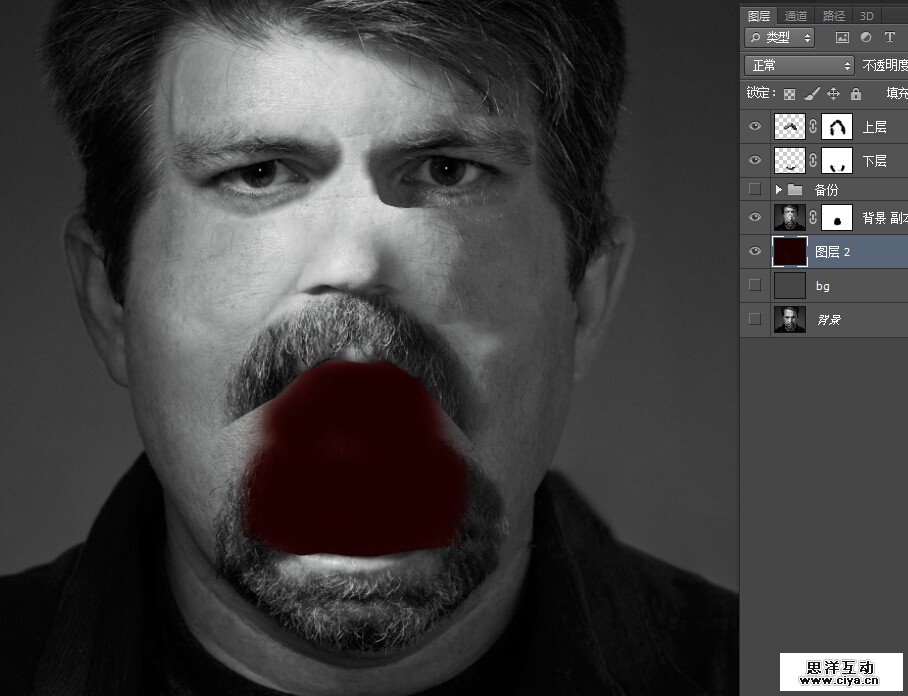The width and height of the screenshot is (908, 696).
Task: Open the 正常 blend mode dropdown
Action: click(799, 65)
